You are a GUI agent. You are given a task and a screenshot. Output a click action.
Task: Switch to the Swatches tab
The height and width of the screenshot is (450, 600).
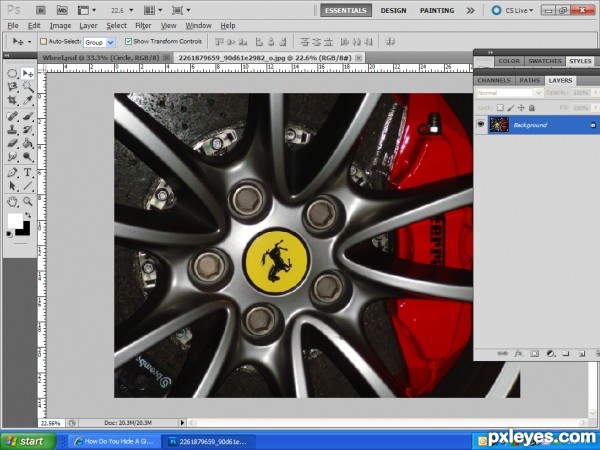[545, 61]
